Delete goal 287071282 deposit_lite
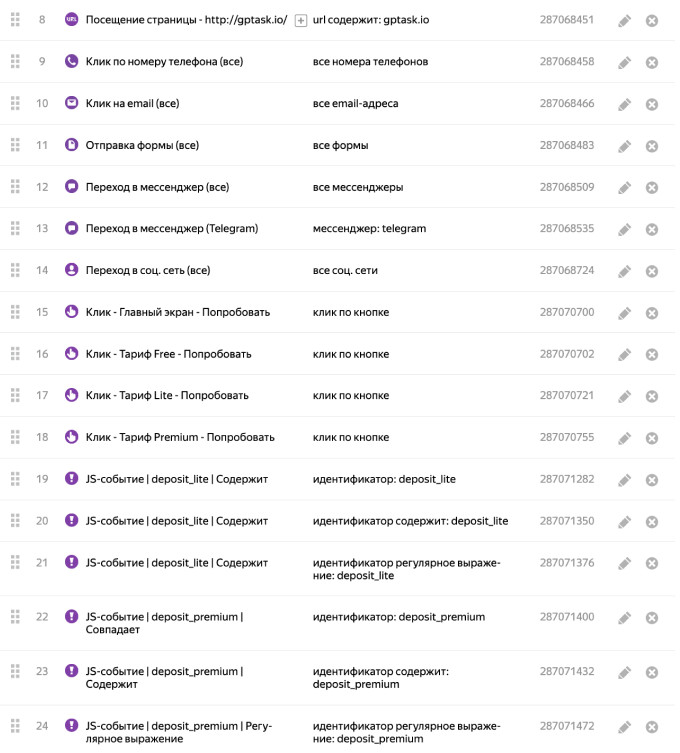 [x=652, y=480]
